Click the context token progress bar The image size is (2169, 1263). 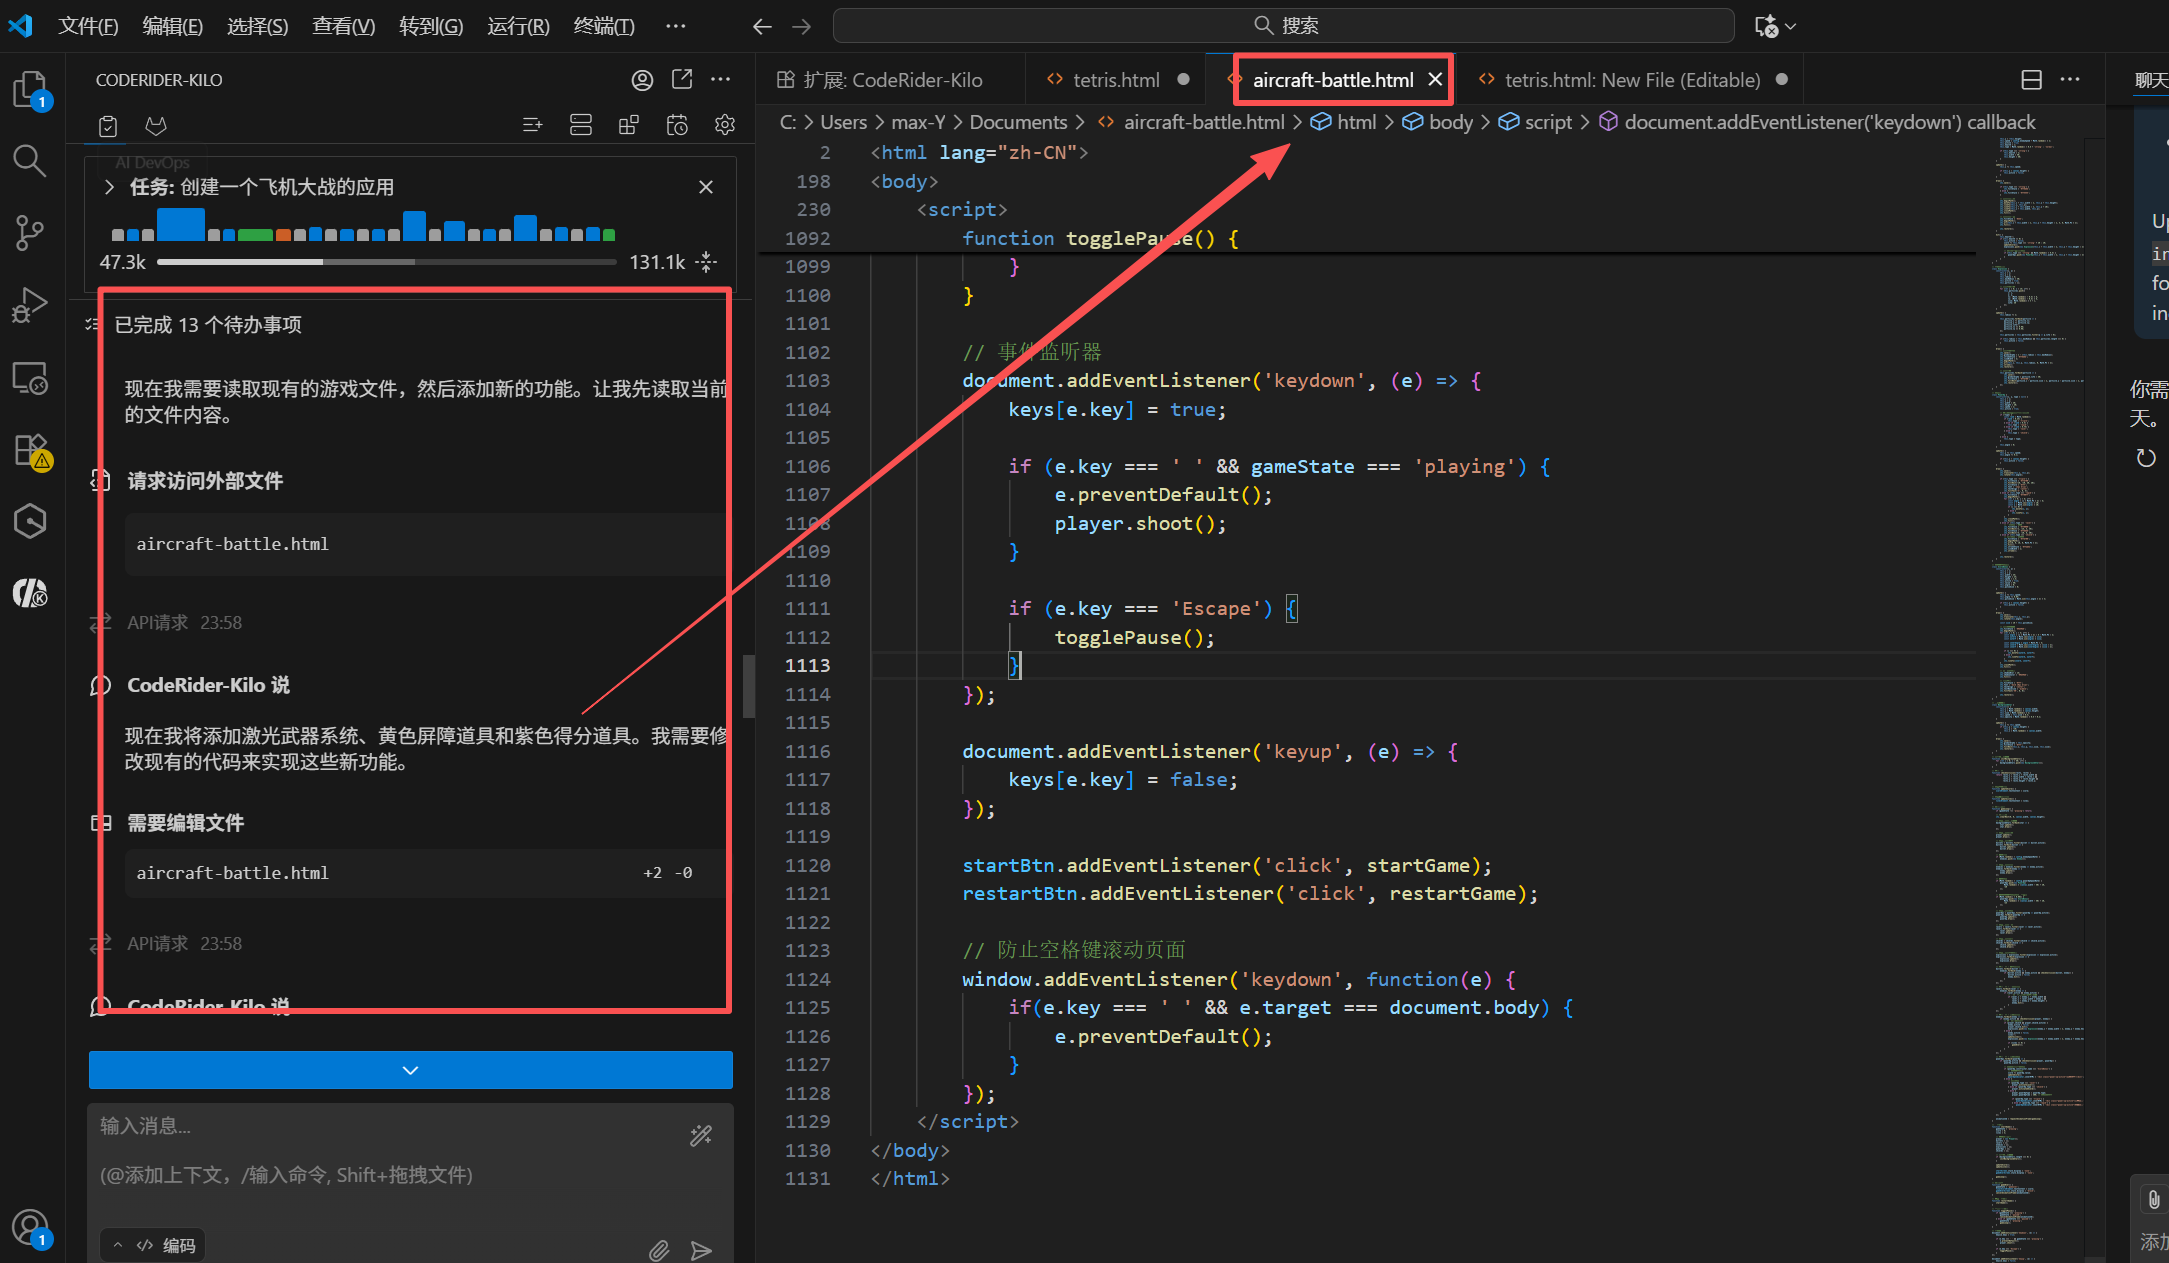pyautogui.click(x=386, y=262)
